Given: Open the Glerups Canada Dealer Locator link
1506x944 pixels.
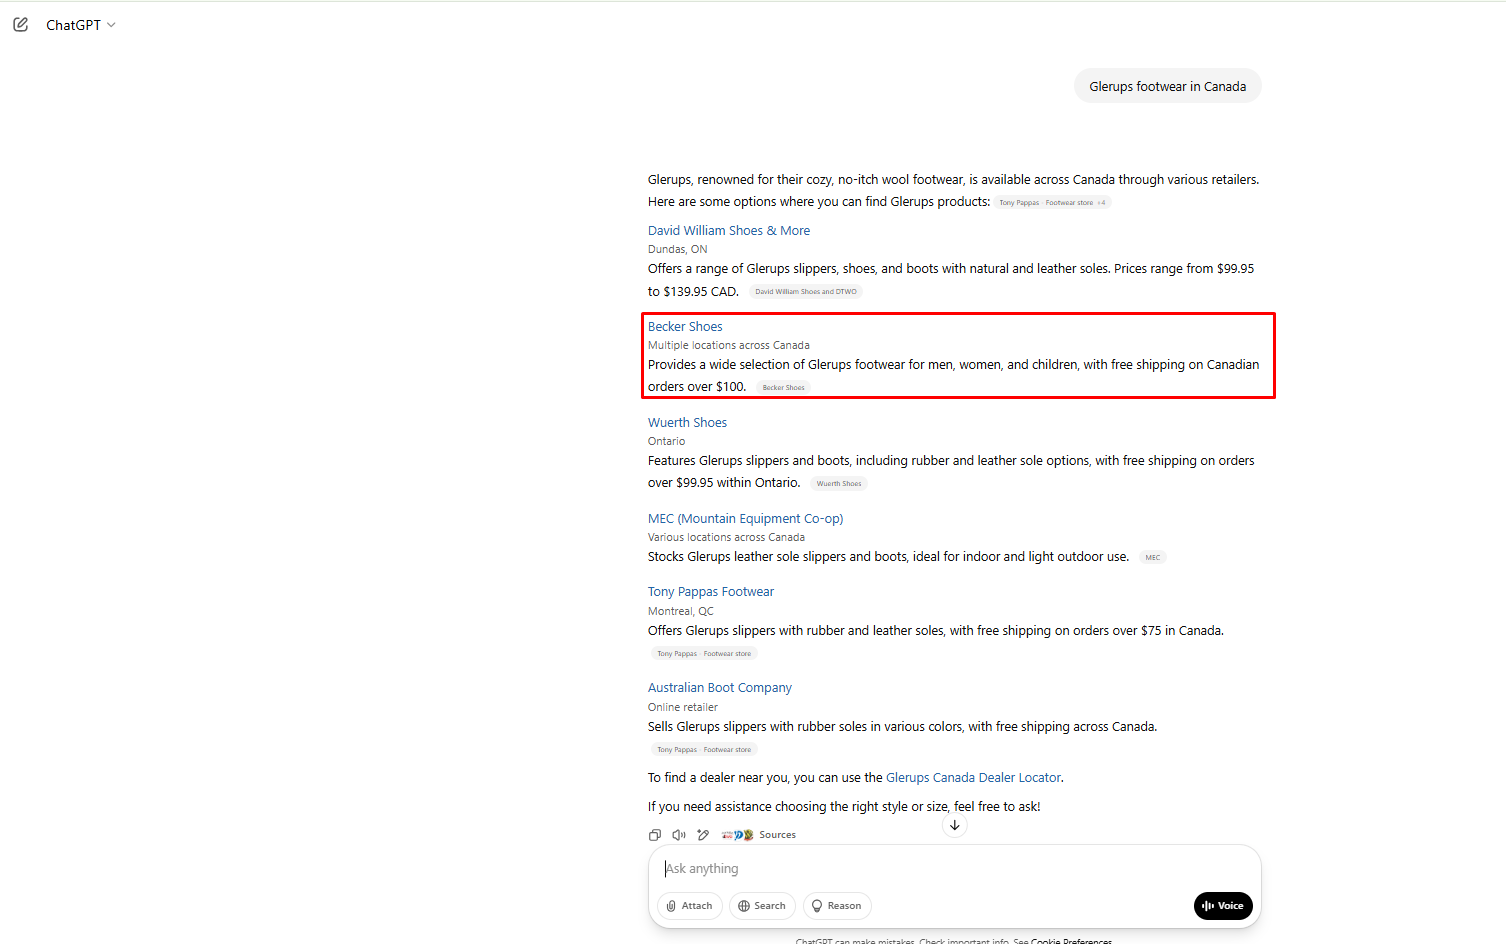Looking at the screenshot, I should pyautogui.click(x=973, y=778).
